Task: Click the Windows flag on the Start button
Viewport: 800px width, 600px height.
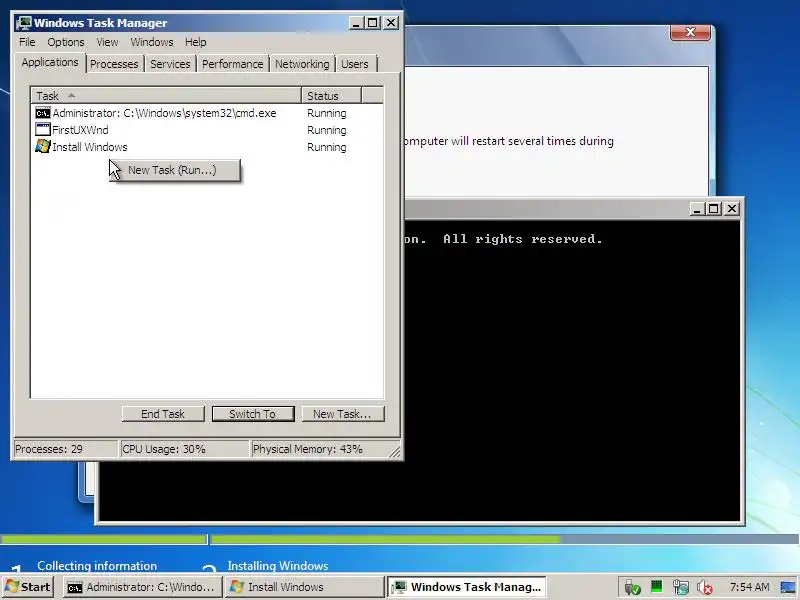Action: (x=12, y=587)
